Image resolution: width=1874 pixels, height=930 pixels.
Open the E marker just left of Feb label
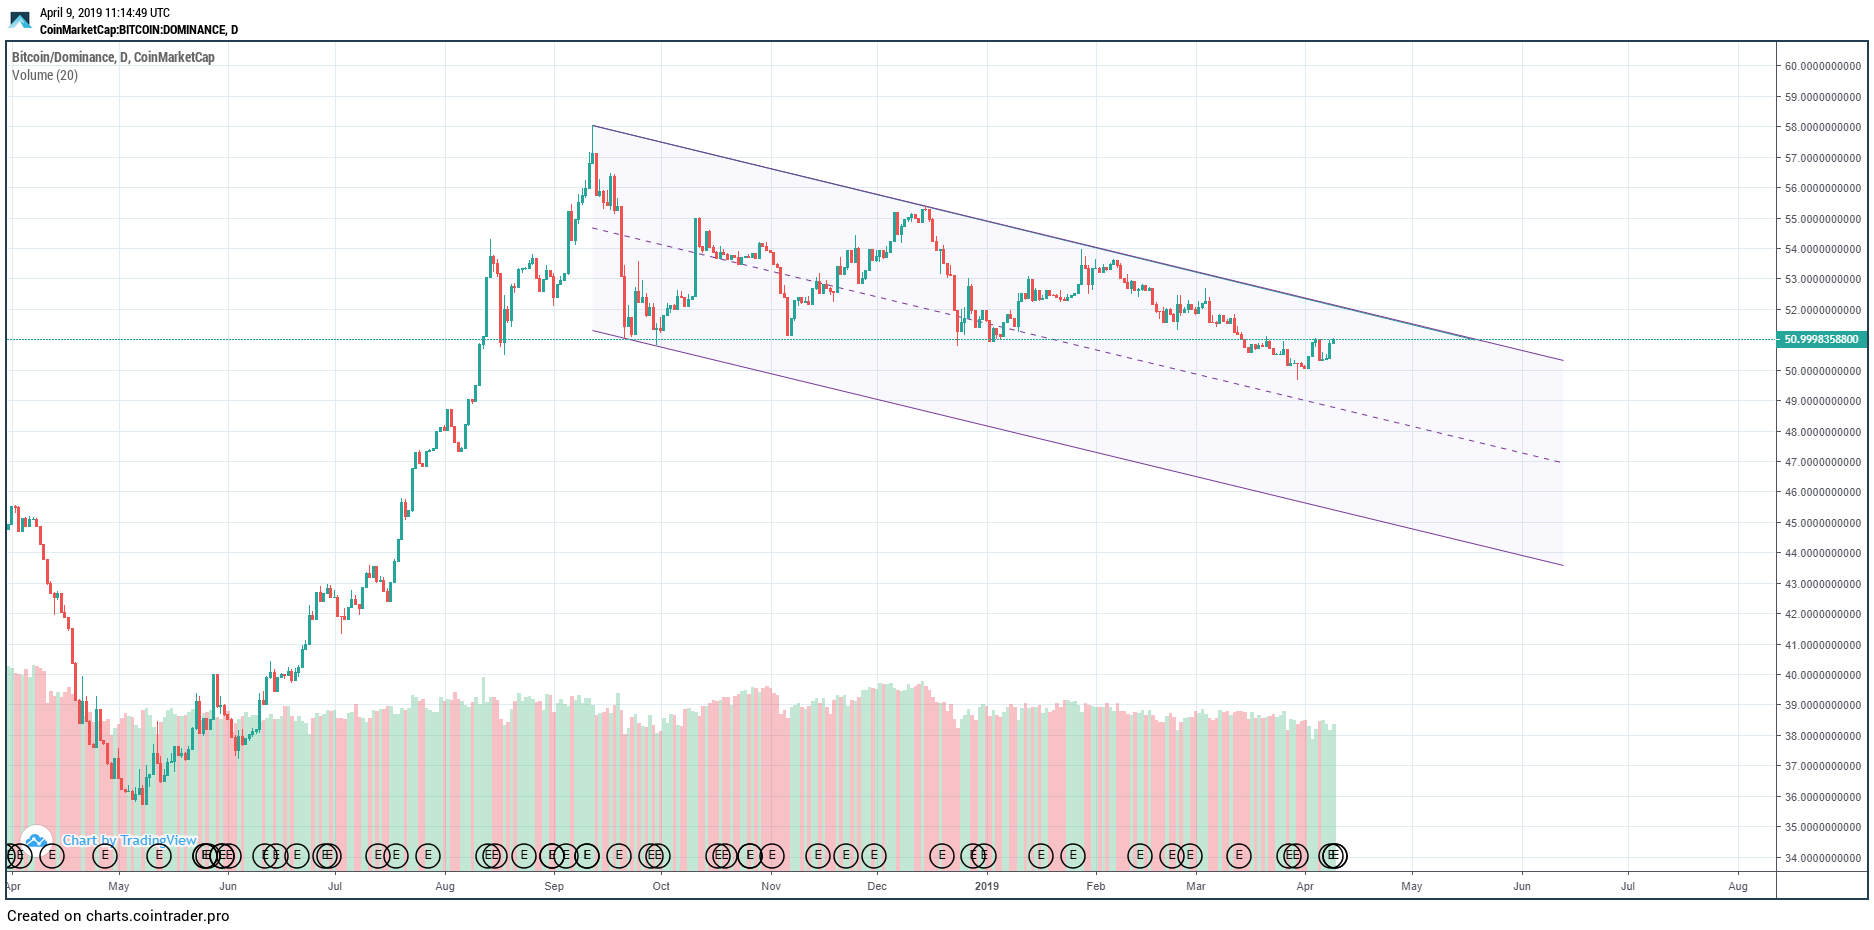tap(1072, 856)
